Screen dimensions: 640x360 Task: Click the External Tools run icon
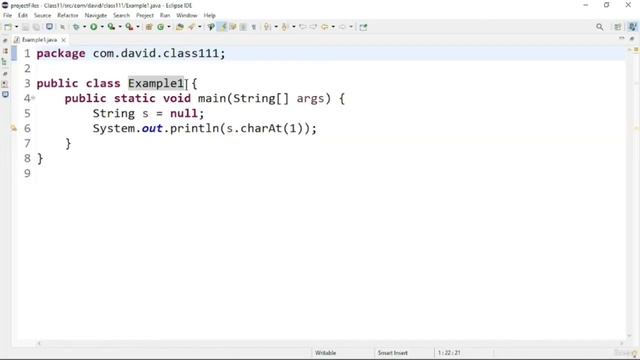coord(129,27)
